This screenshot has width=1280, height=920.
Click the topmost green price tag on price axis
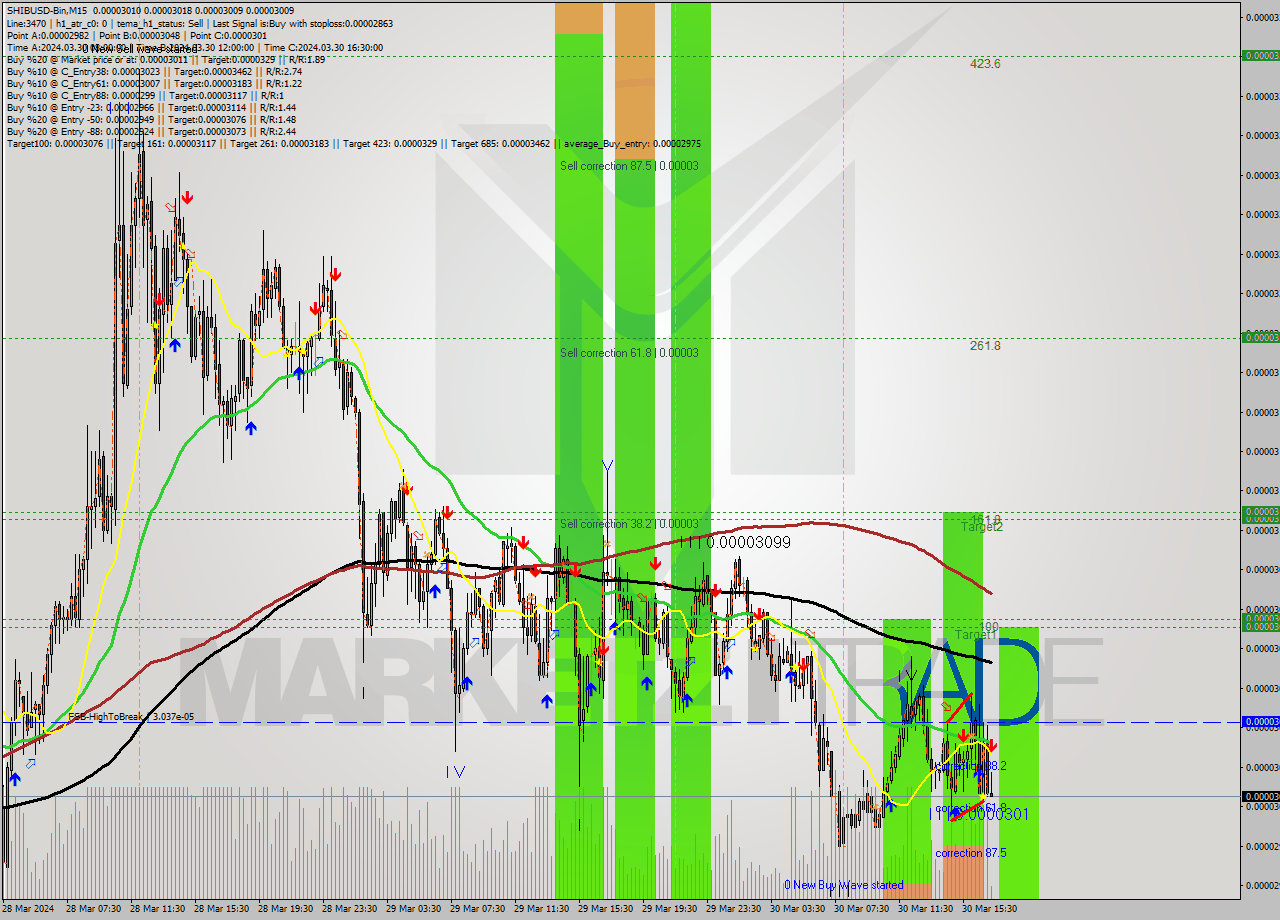[1260, 56]
